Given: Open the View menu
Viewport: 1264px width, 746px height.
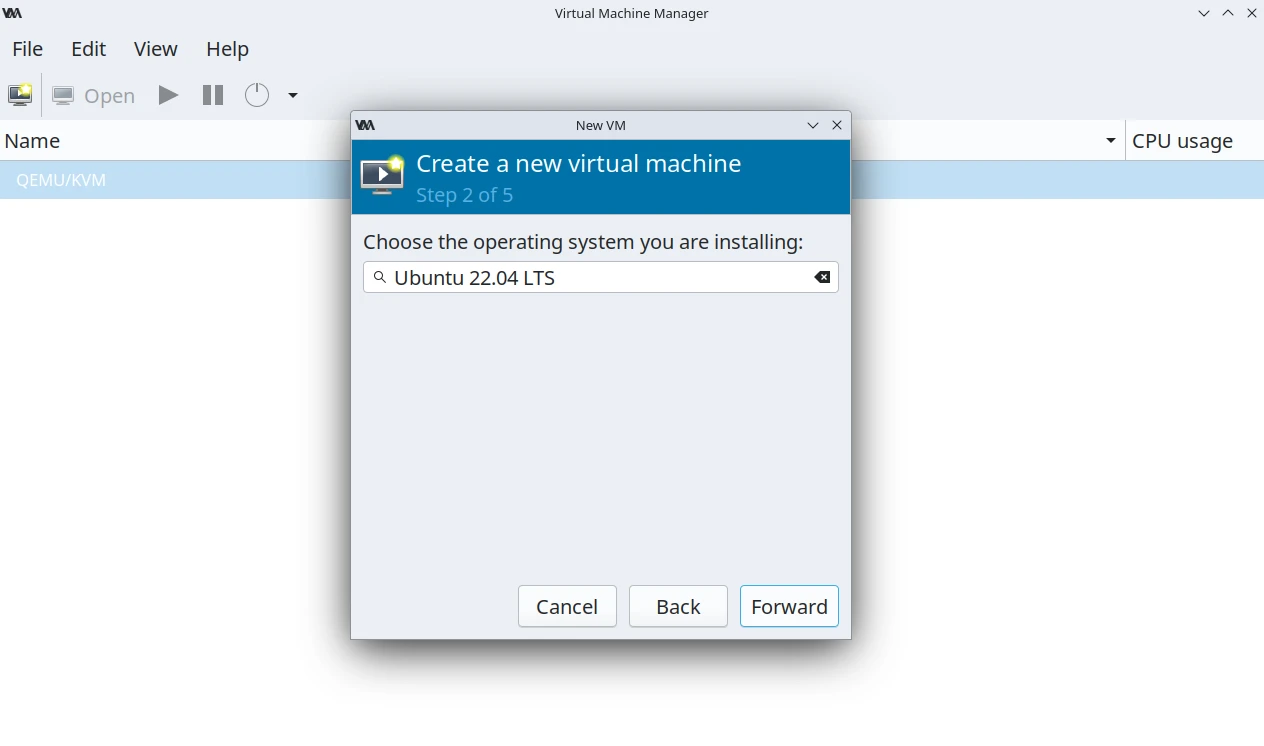Looking at the screenshot, I should click(155, 49).
